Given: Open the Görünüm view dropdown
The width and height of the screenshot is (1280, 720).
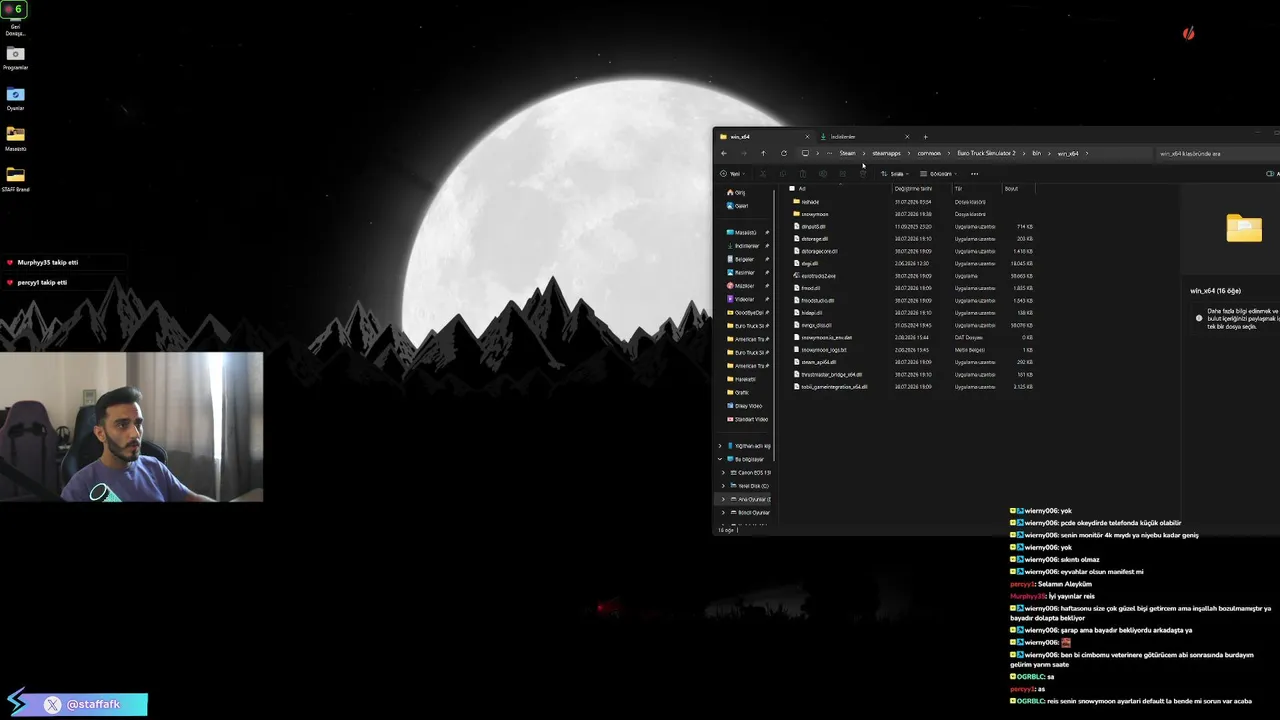Looking at the screenshot, I should [x=938, y=174].
